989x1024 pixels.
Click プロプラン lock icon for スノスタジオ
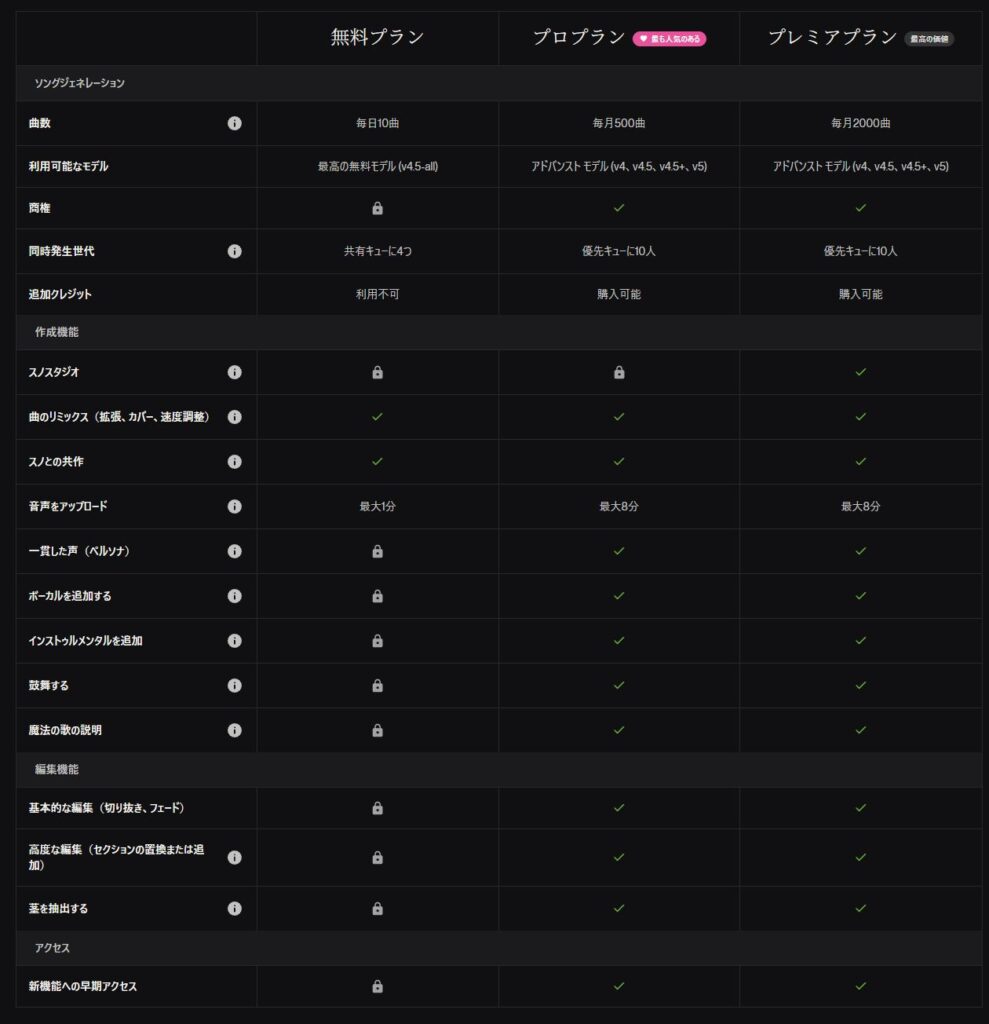tap(619, 372)
